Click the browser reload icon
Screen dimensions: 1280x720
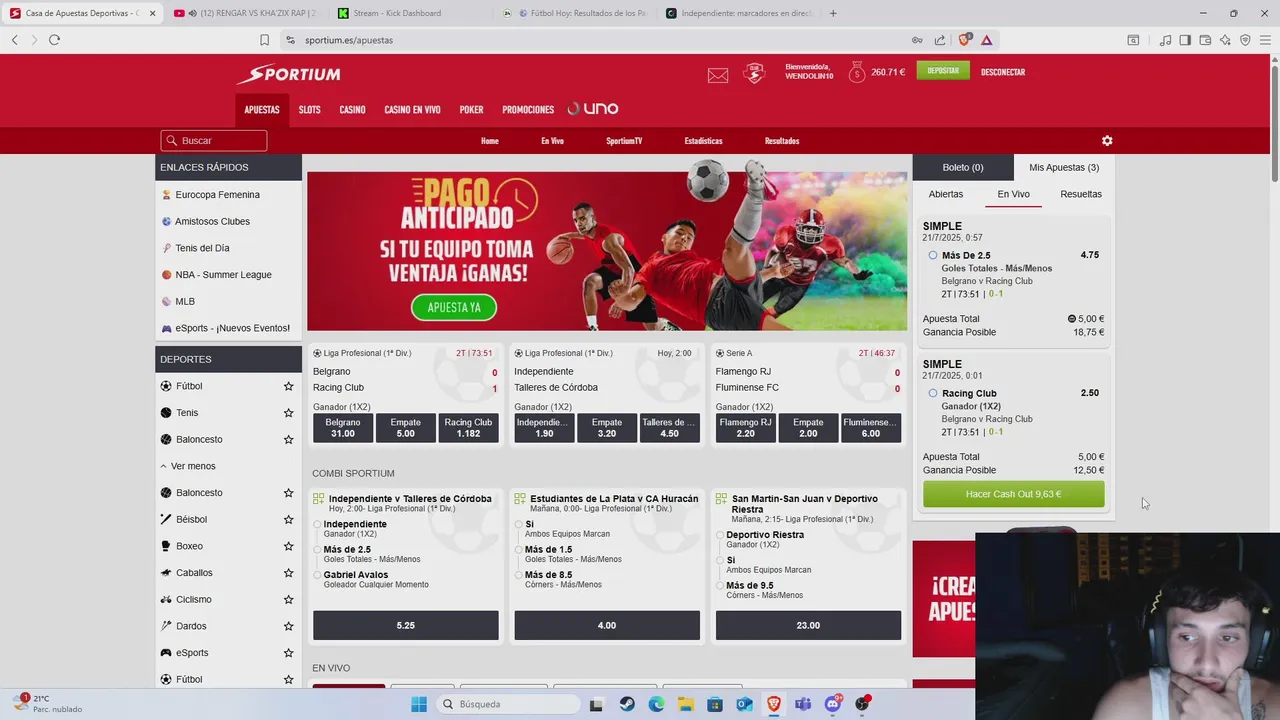click(54, 40)
